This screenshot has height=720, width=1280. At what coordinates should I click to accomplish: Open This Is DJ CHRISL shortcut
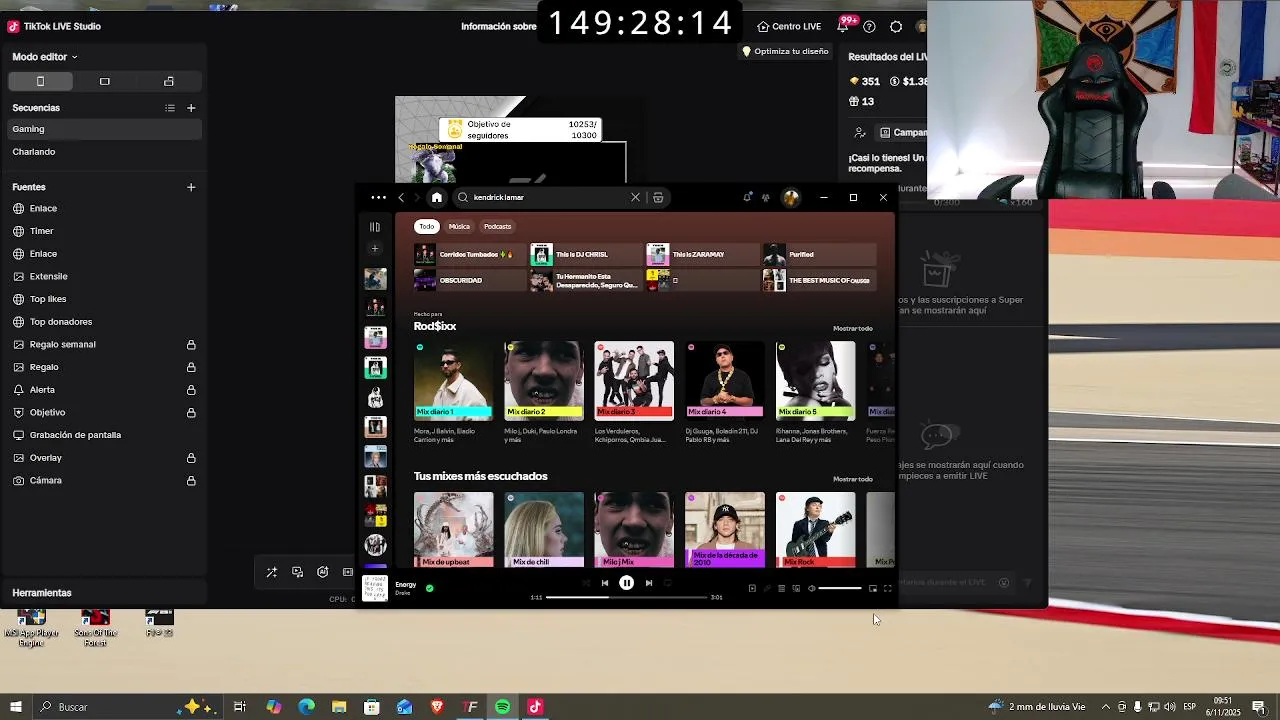(x=586, y=254)
